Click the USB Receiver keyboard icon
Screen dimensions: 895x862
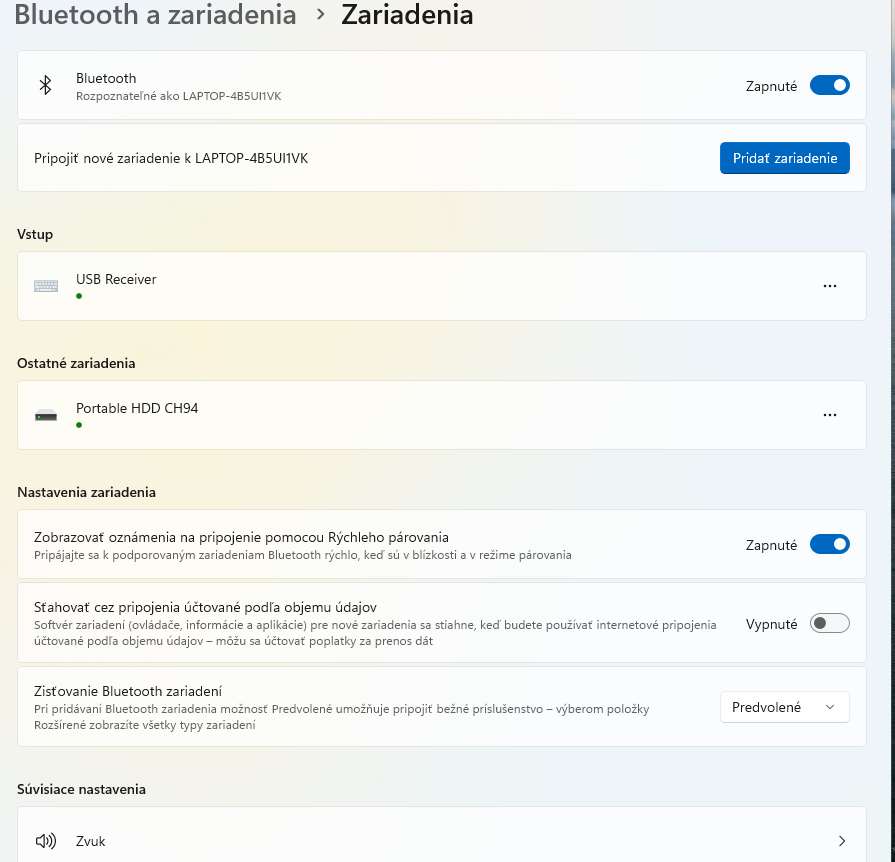(46, 286)
